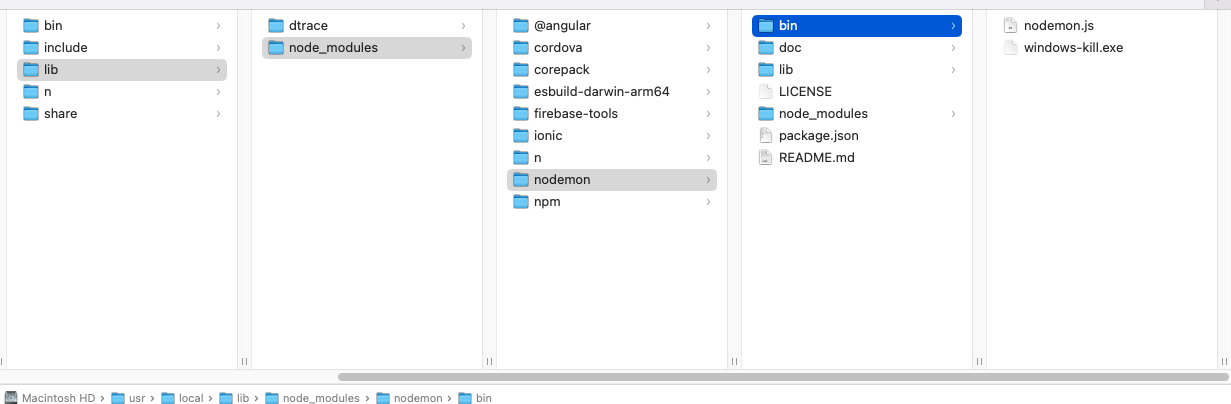Click the @angular folder icon

[520, 25]
